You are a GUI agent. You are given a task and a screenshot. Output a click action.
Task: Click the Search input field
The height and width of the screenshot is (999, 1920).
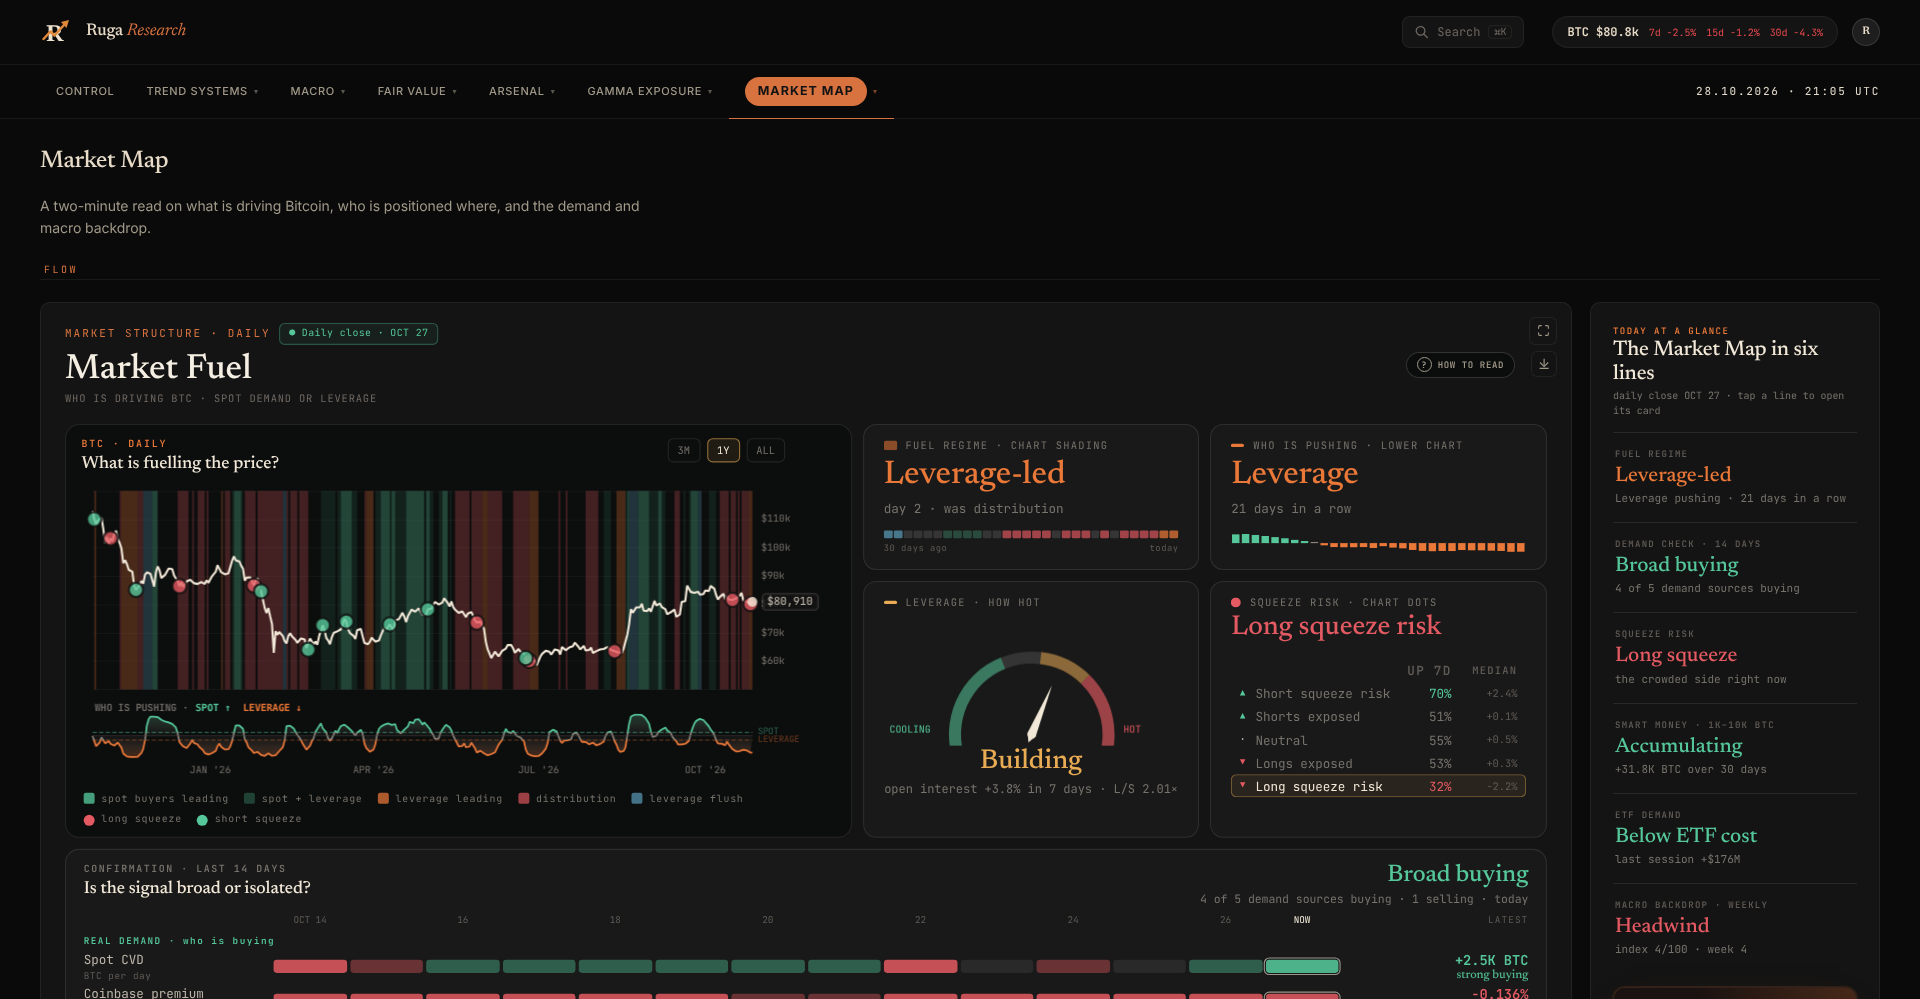(x=1462, y=32)
